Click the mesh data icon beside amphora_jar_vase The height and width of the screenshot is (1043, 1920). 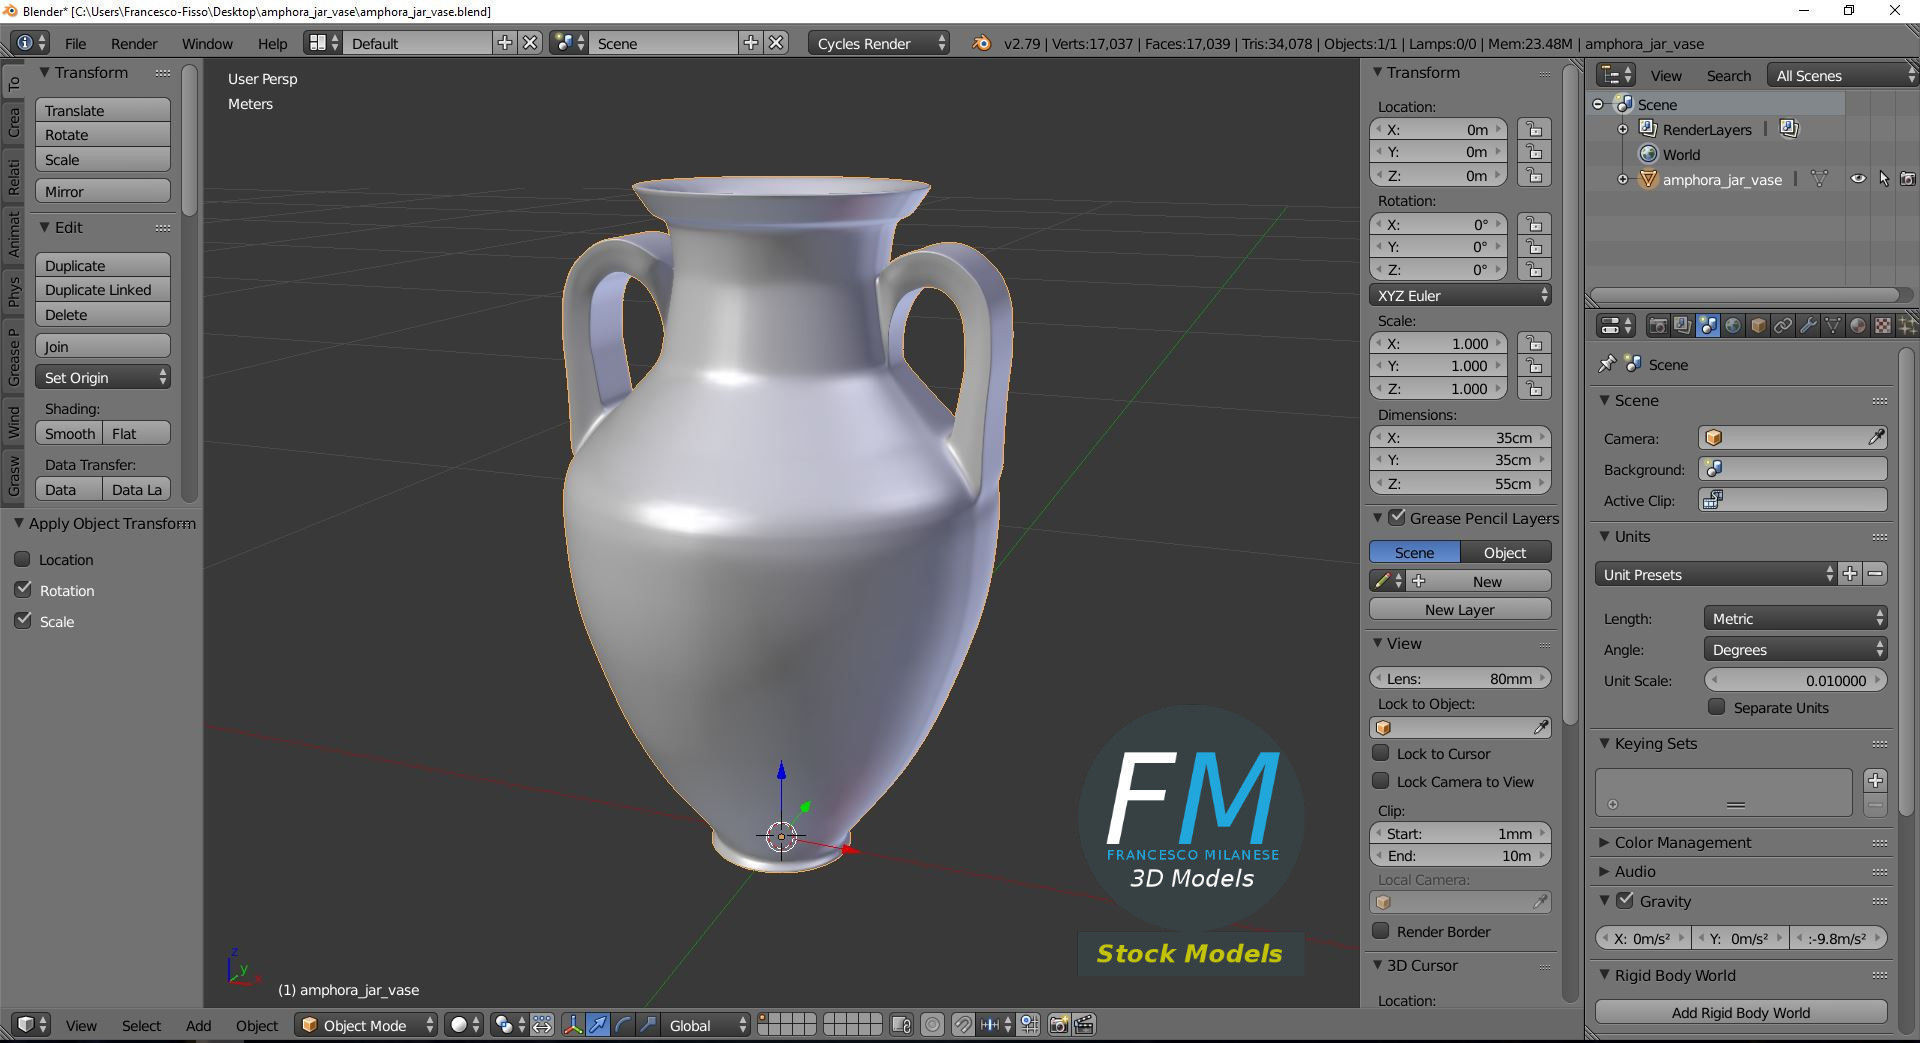[1819, 179]
